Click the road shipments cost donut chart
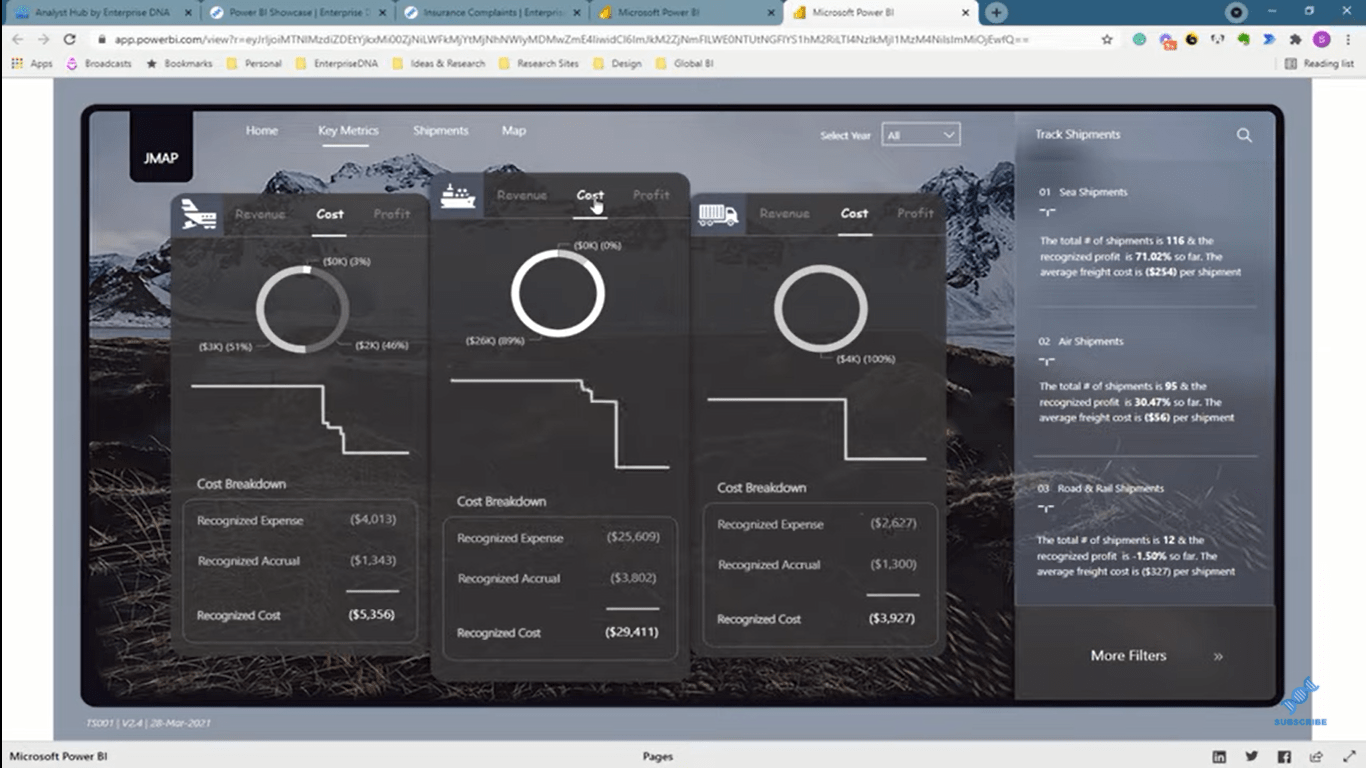 click(821, 309)
